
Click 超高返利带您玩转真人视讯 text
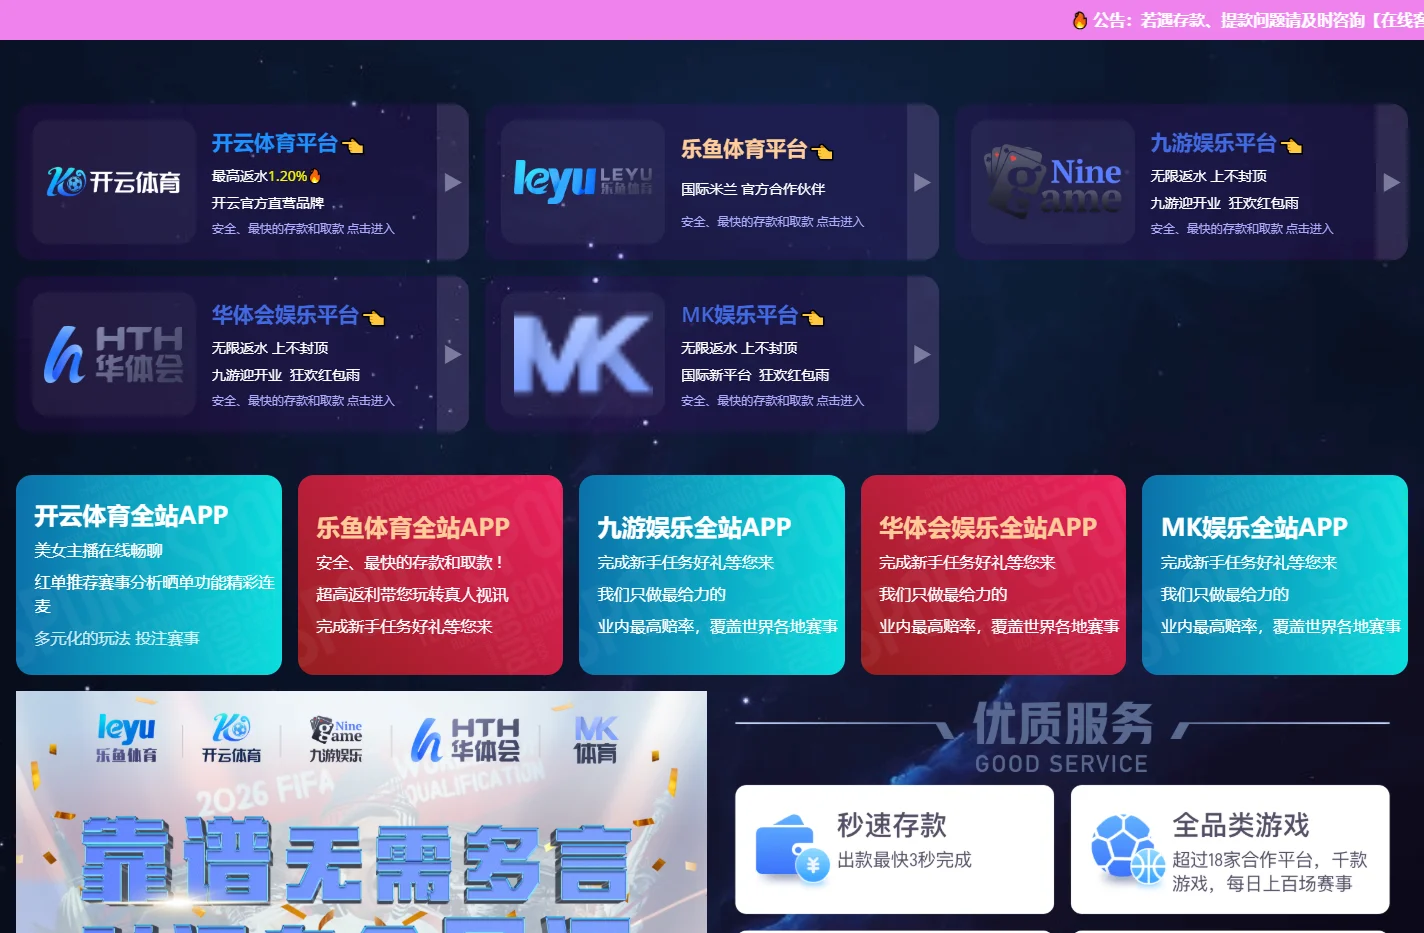[412, 595]
